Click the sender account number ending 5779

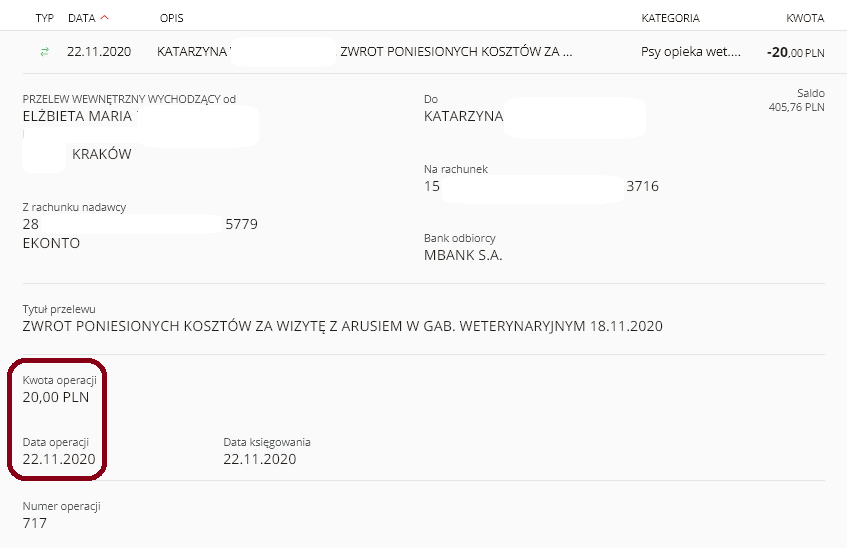pyautogui.click(x=140, y=224)
